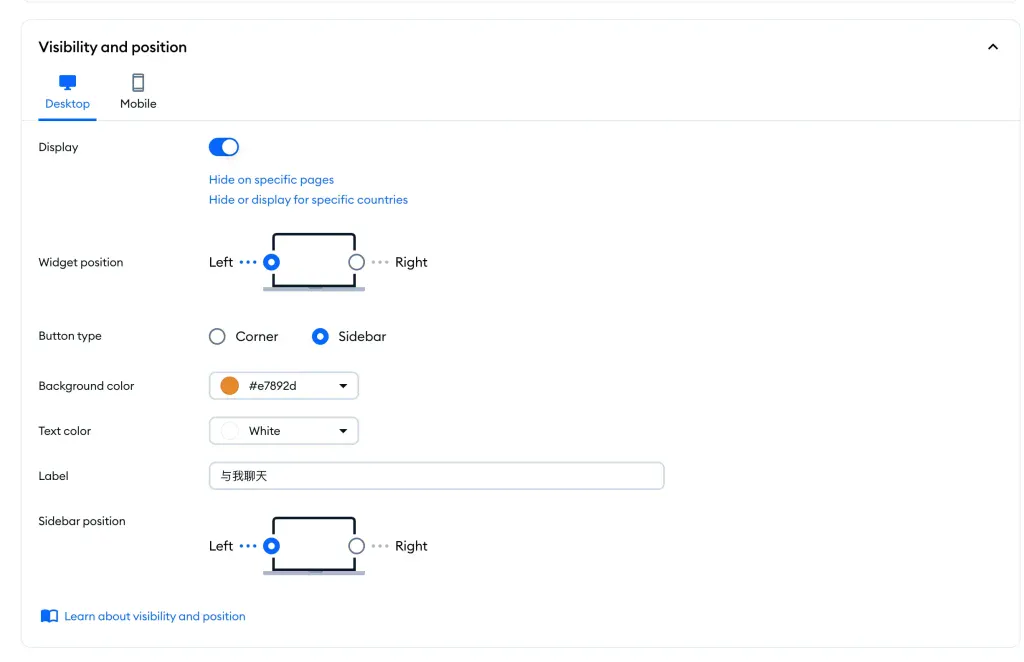The image size is (1024, 662).
Task: Choose the Corner button type
Action: [x=217, y=336]
